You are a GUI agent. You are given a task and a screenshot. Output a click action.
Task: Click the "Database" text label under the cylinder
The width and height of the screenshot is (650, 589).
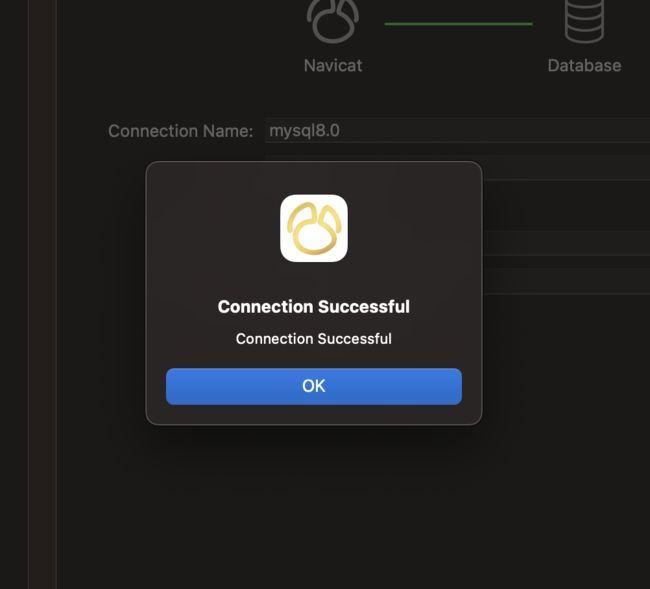tap(584, 65)
